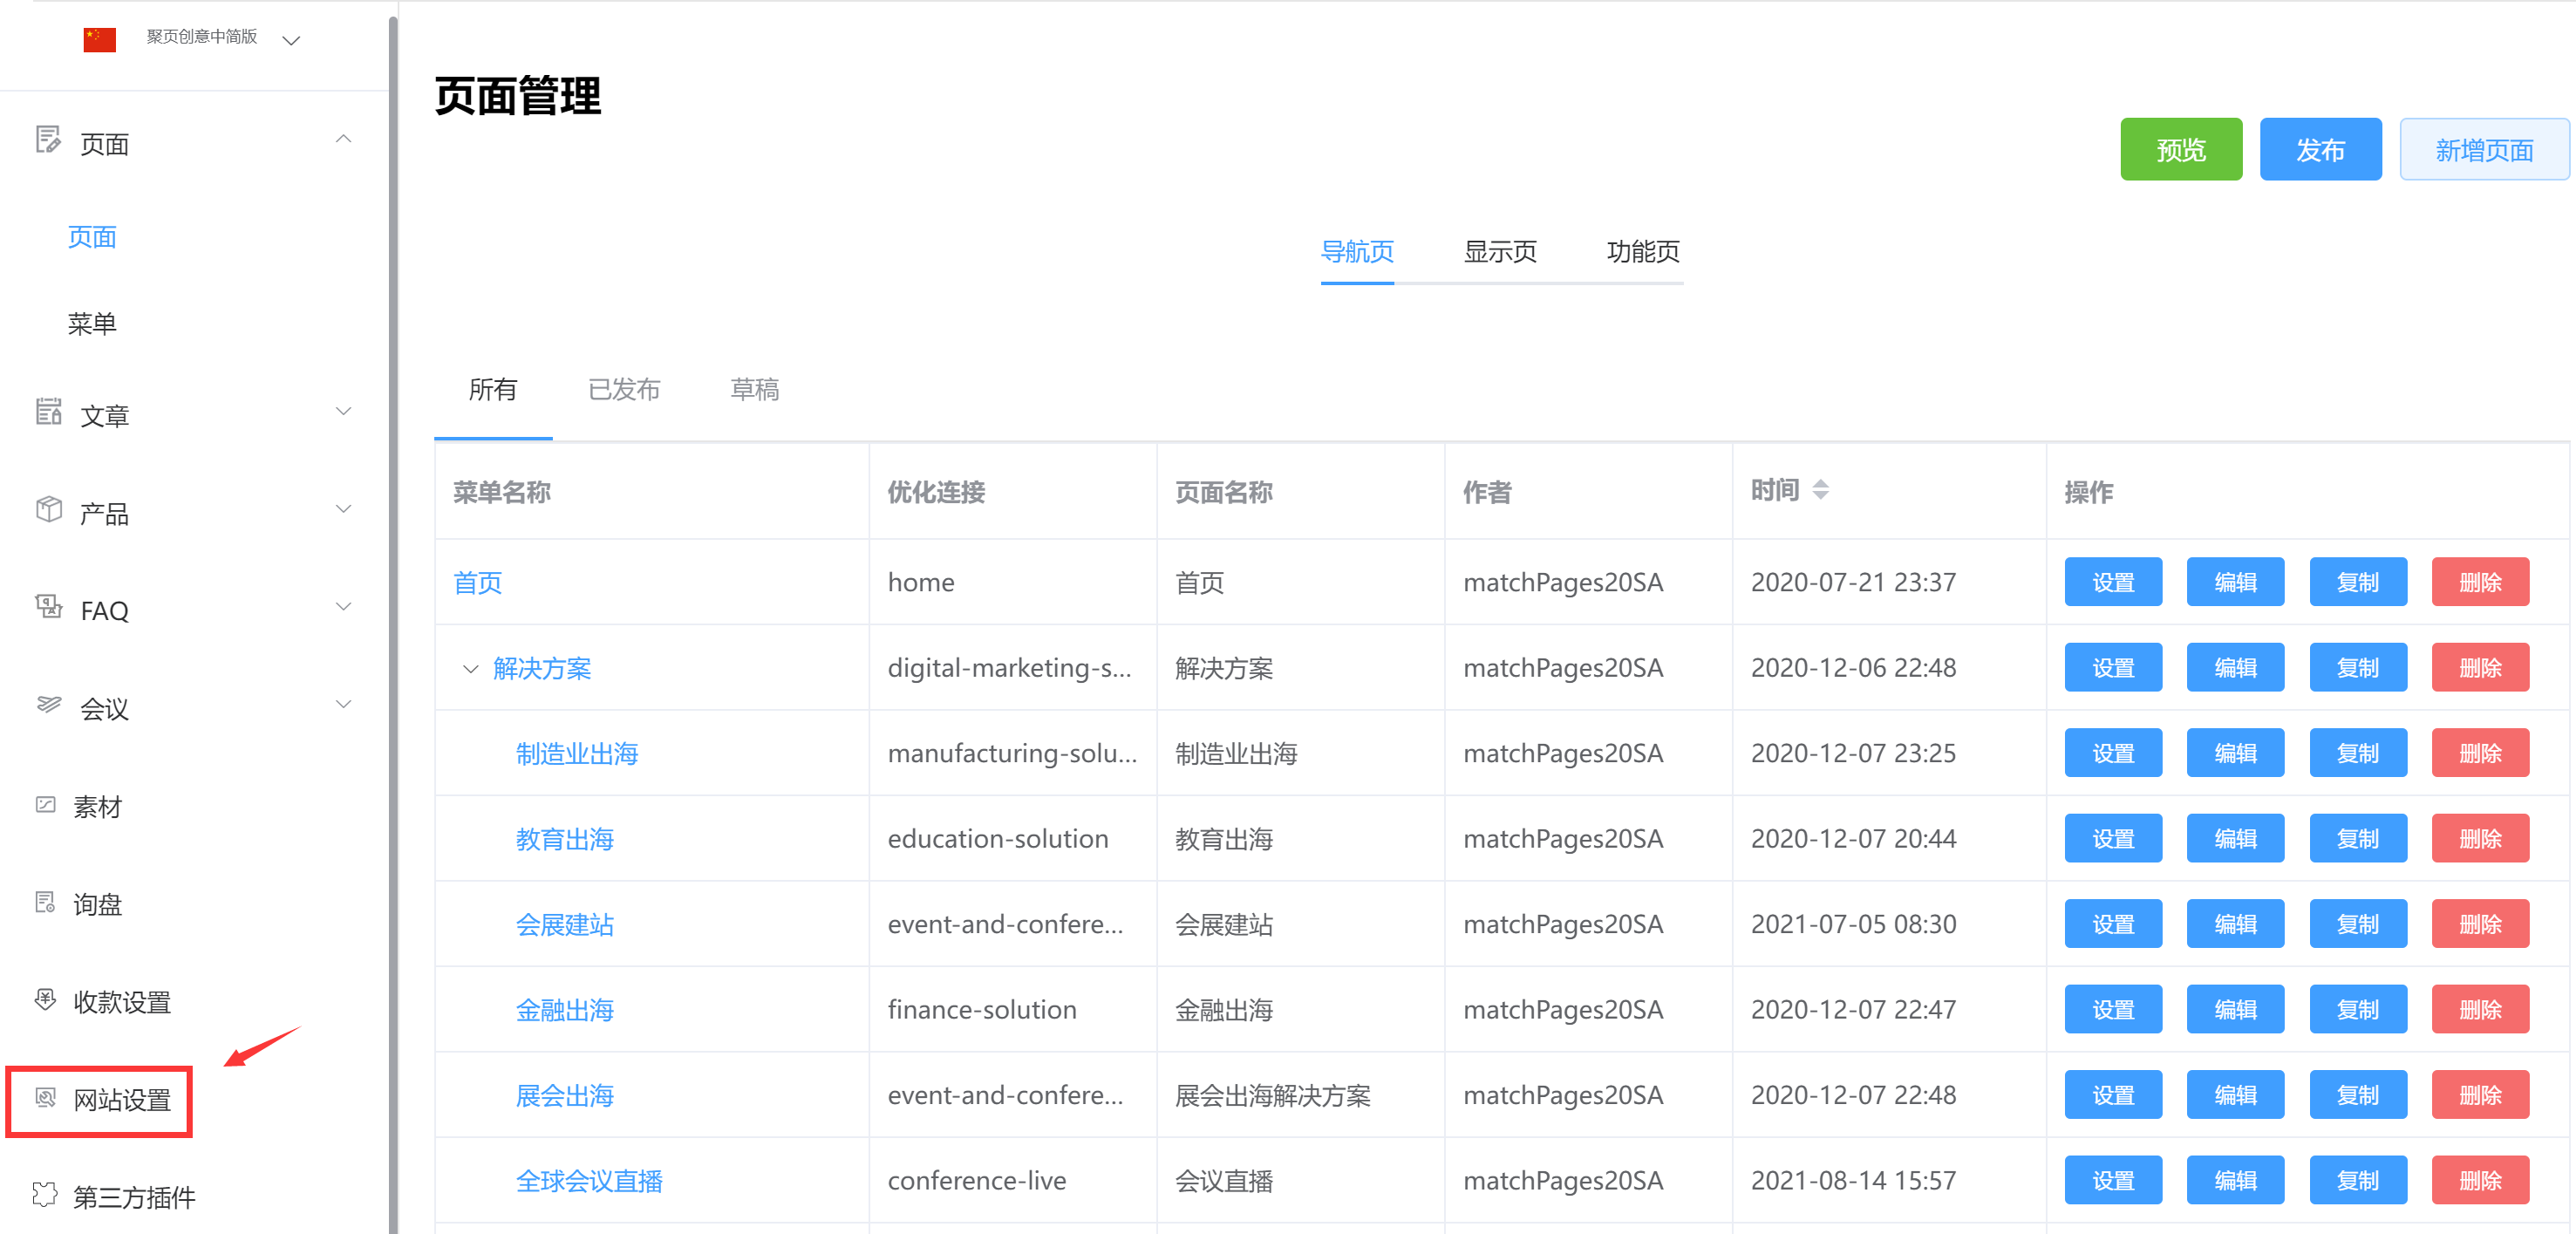The image size is (2576, 1234).
Task: Switch to the 显示页 tab
Action: (x=1500, y=252)
